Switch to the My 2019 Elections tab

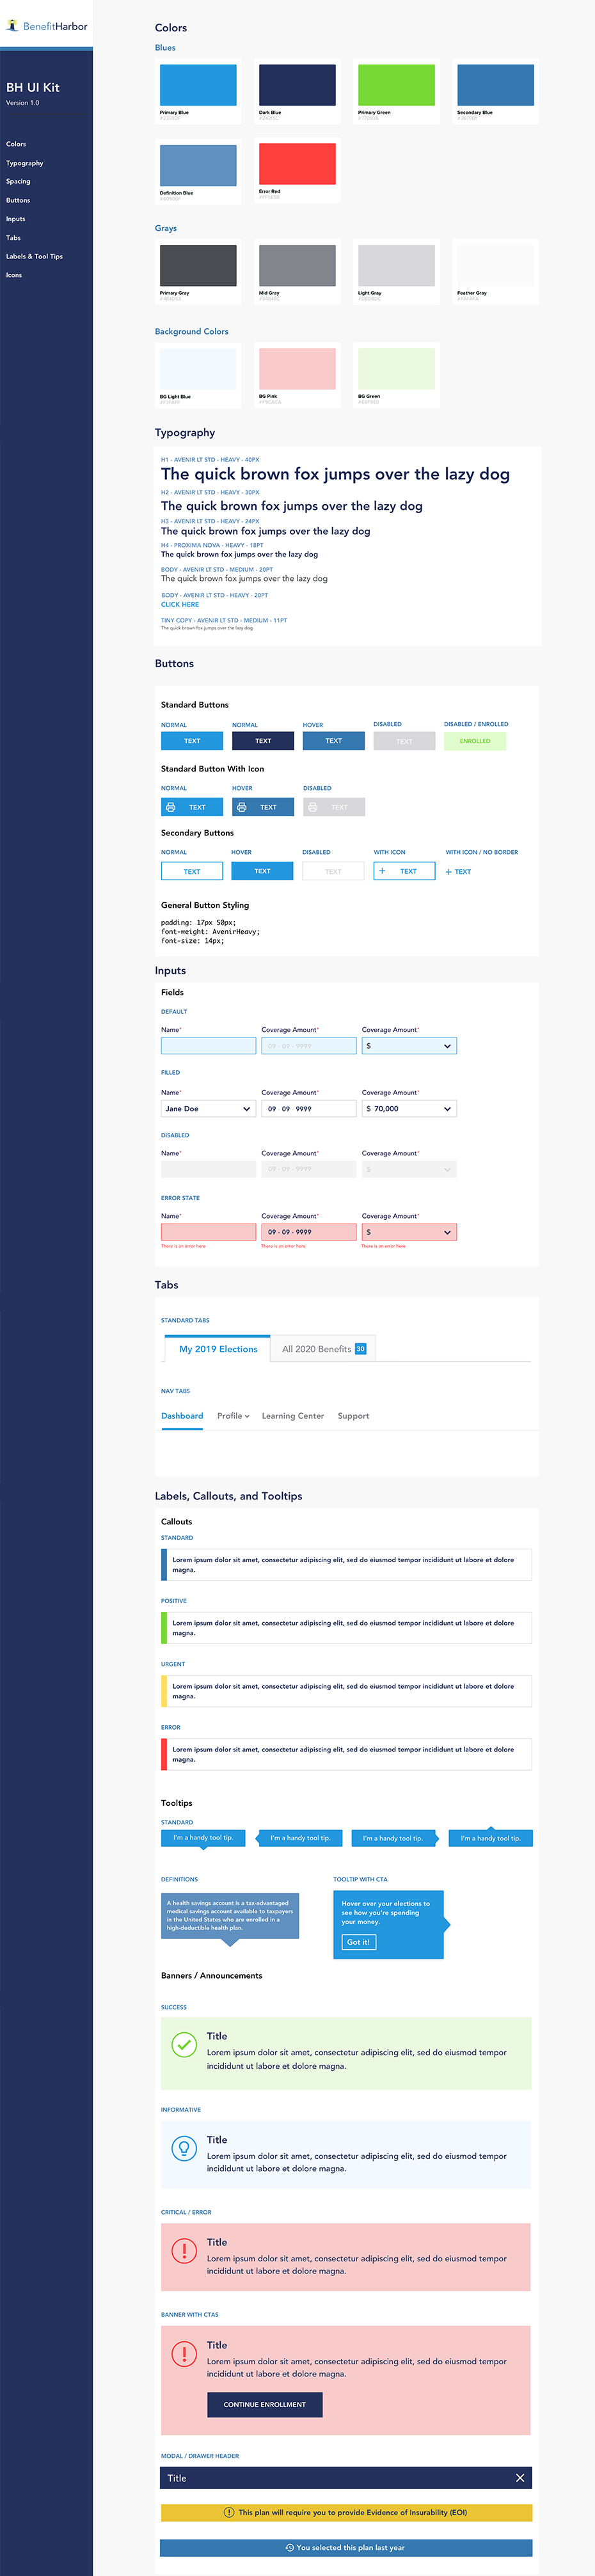218,1349
